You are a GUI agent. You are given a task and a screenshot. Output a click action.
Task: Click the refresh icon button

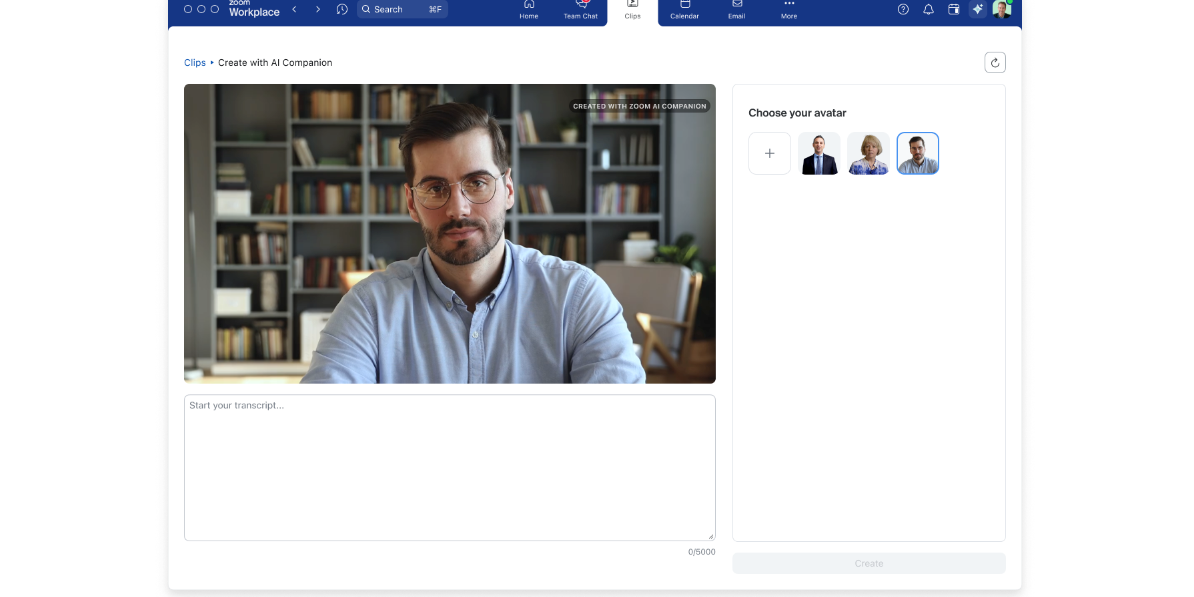point(994,62)
